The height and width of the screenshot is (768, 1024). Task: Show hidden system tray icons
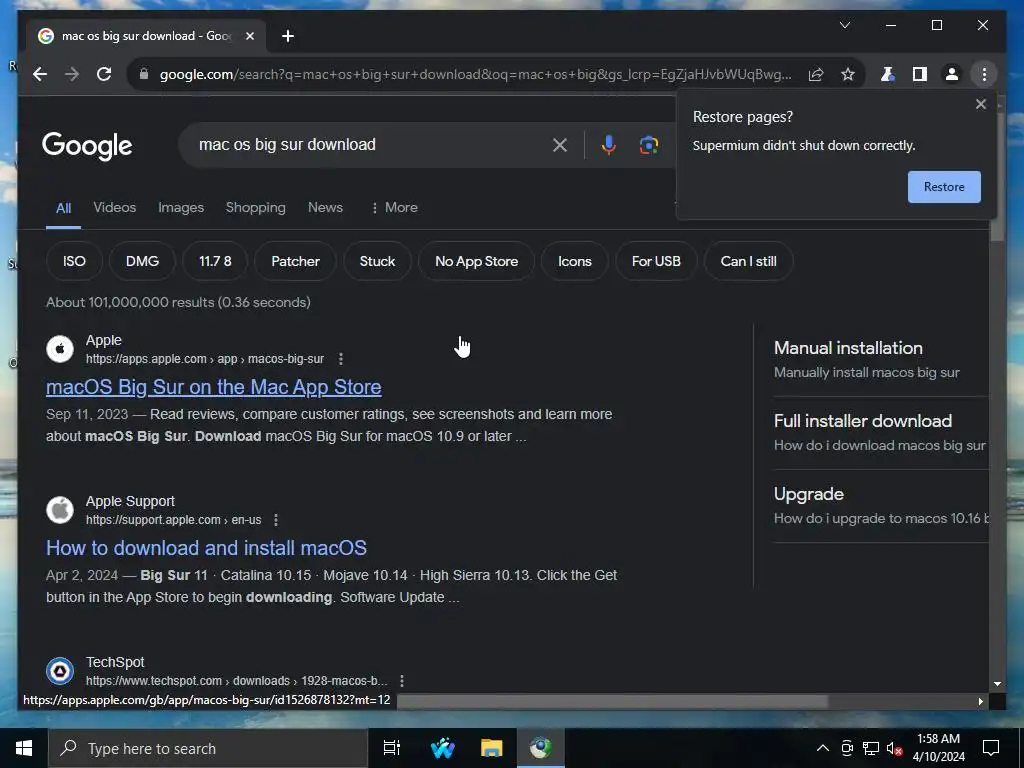[x=823, y=748]
